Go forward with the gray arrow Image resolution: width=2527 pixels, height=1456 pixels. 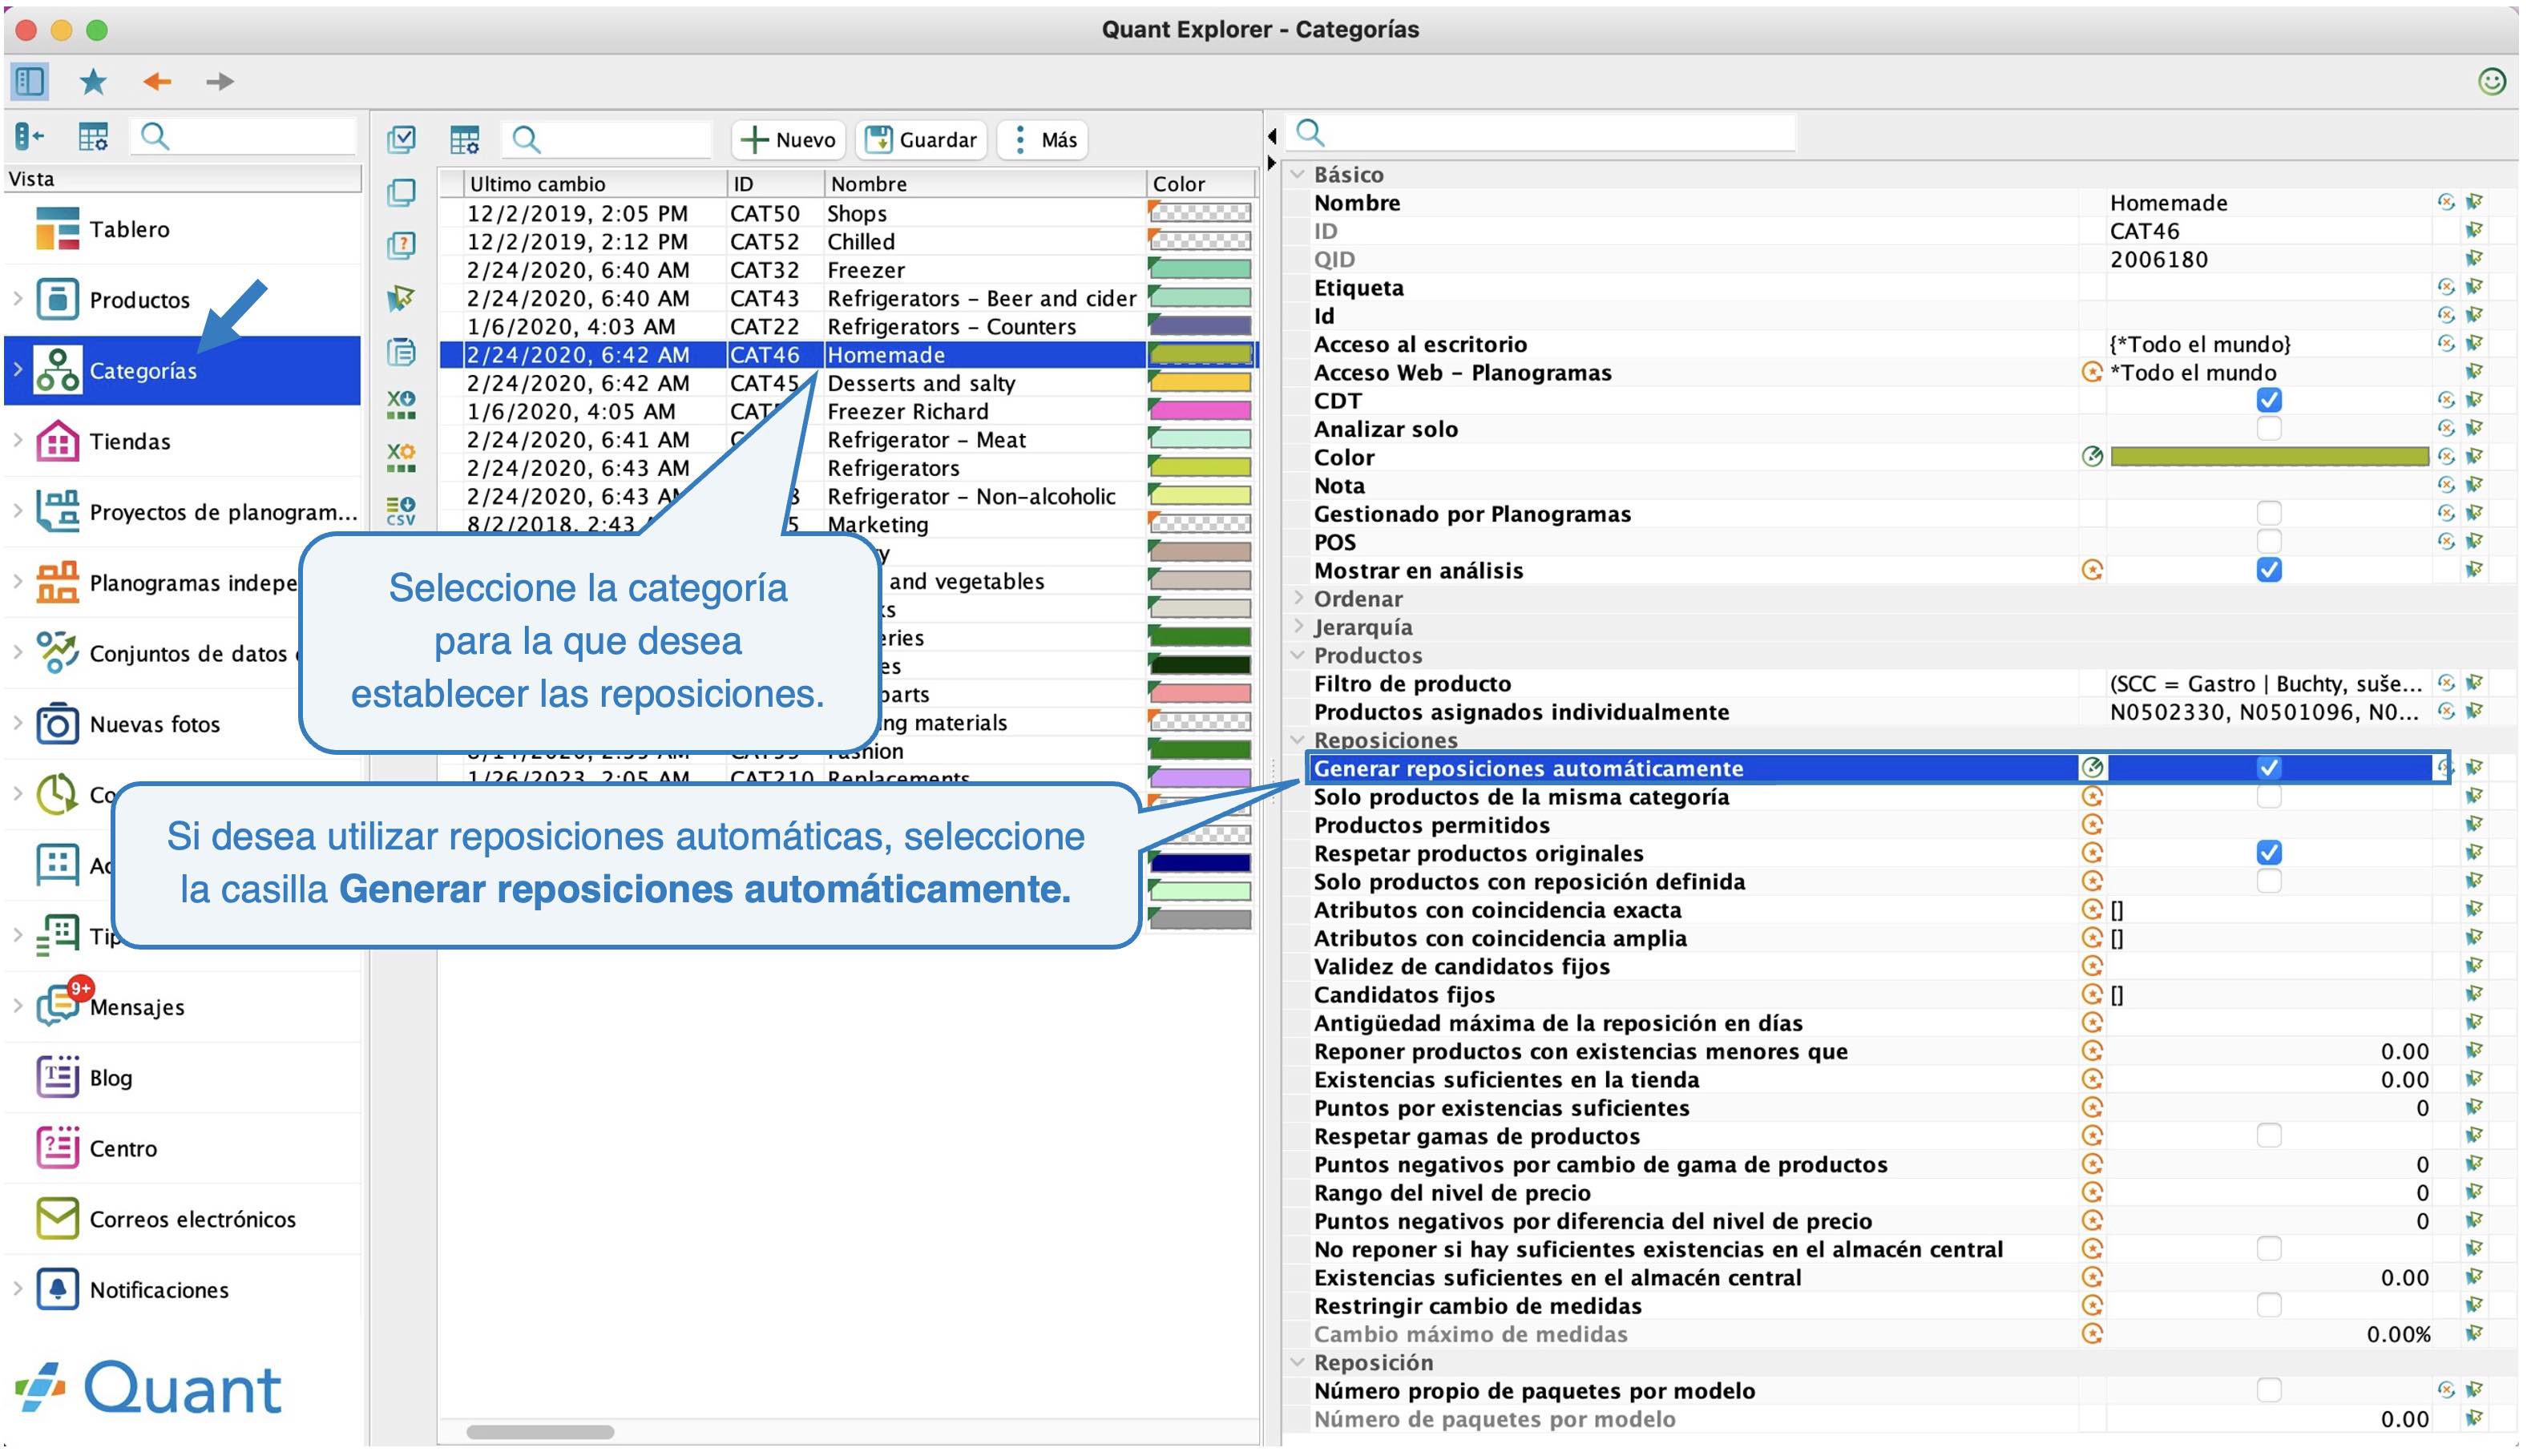point(219,81)
